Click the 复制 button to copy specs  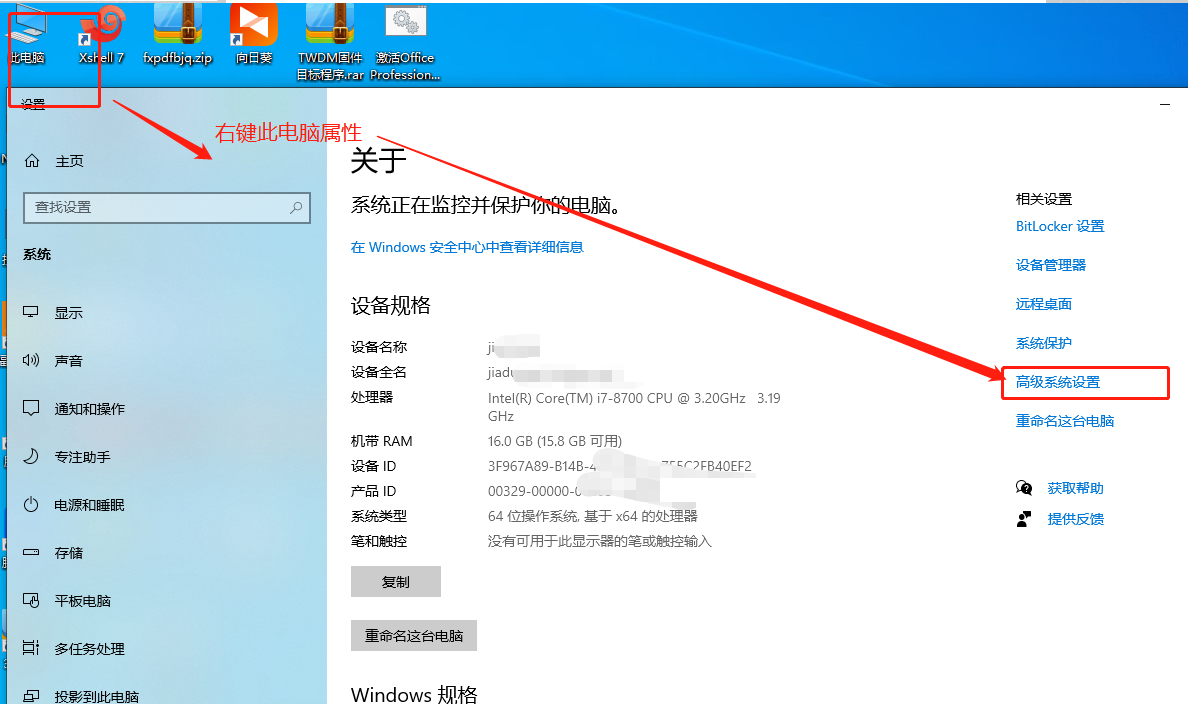[x=395, y=581]
